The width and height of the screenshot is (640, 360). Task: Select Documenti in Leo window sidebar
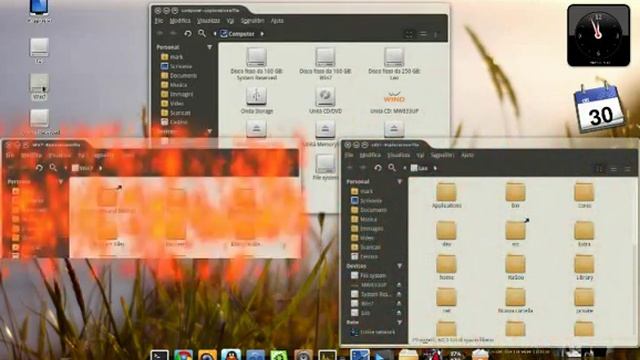369,210
